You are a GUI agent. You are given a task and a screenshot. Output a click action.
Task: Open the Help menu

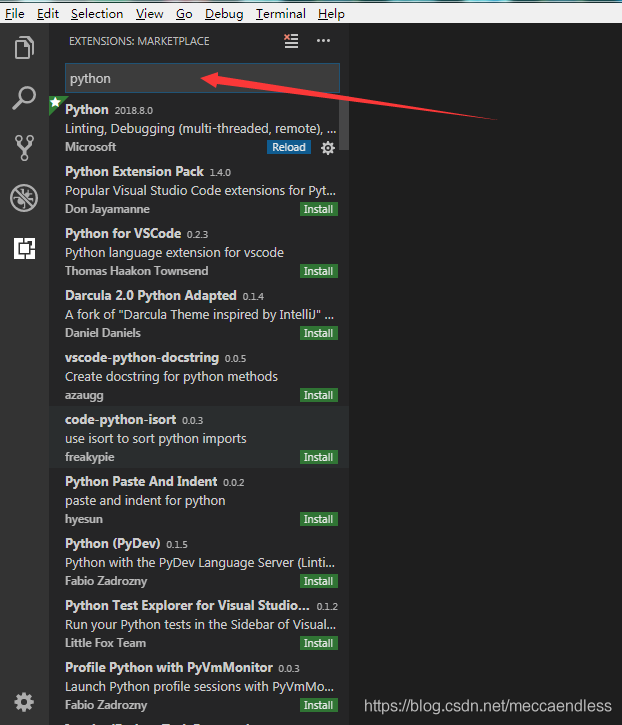pos(331,14)
